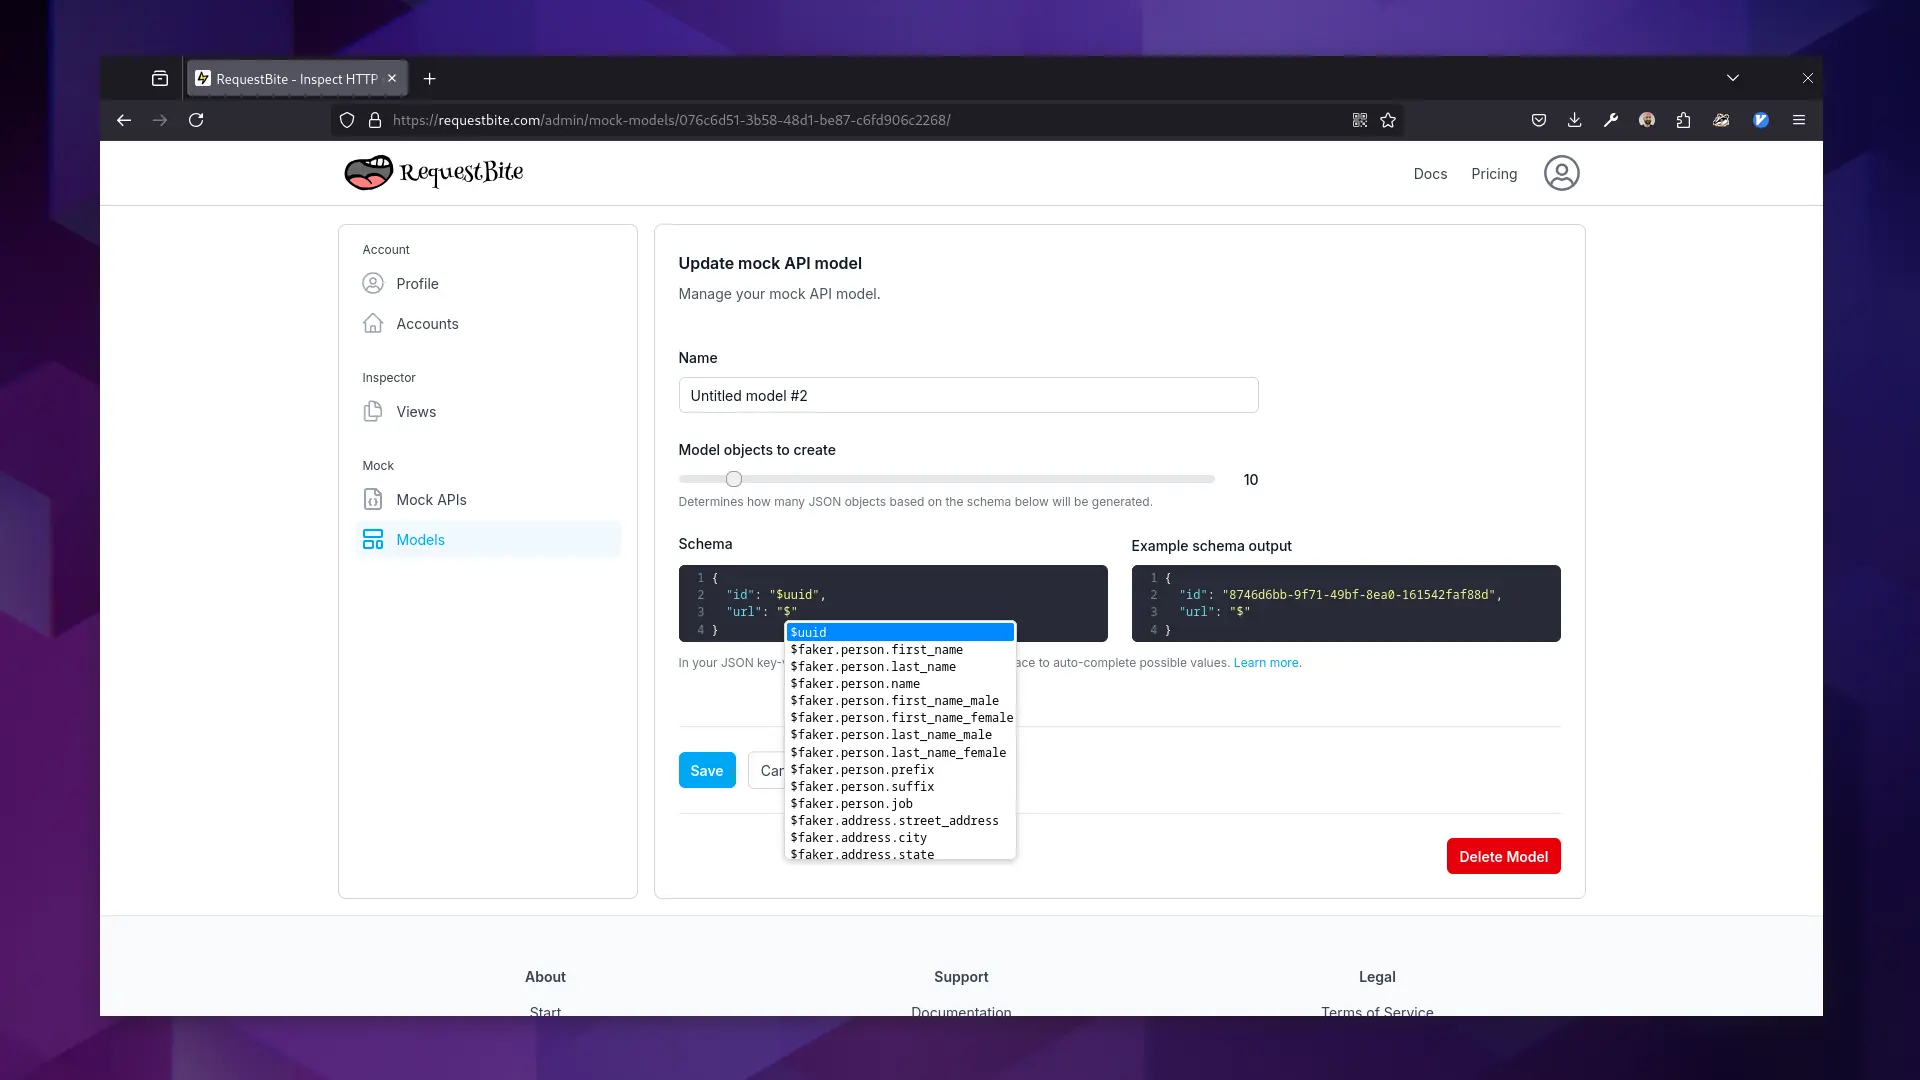This screenshot has width=1920, height=1080.
Task: Open the Pricing link
Action: pos(1494,174)
